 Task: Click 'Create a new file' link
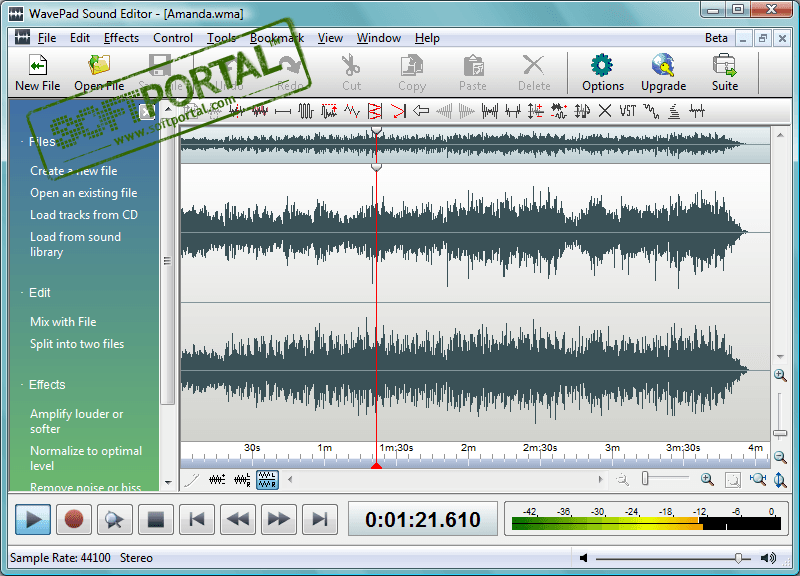pos(73,171)
